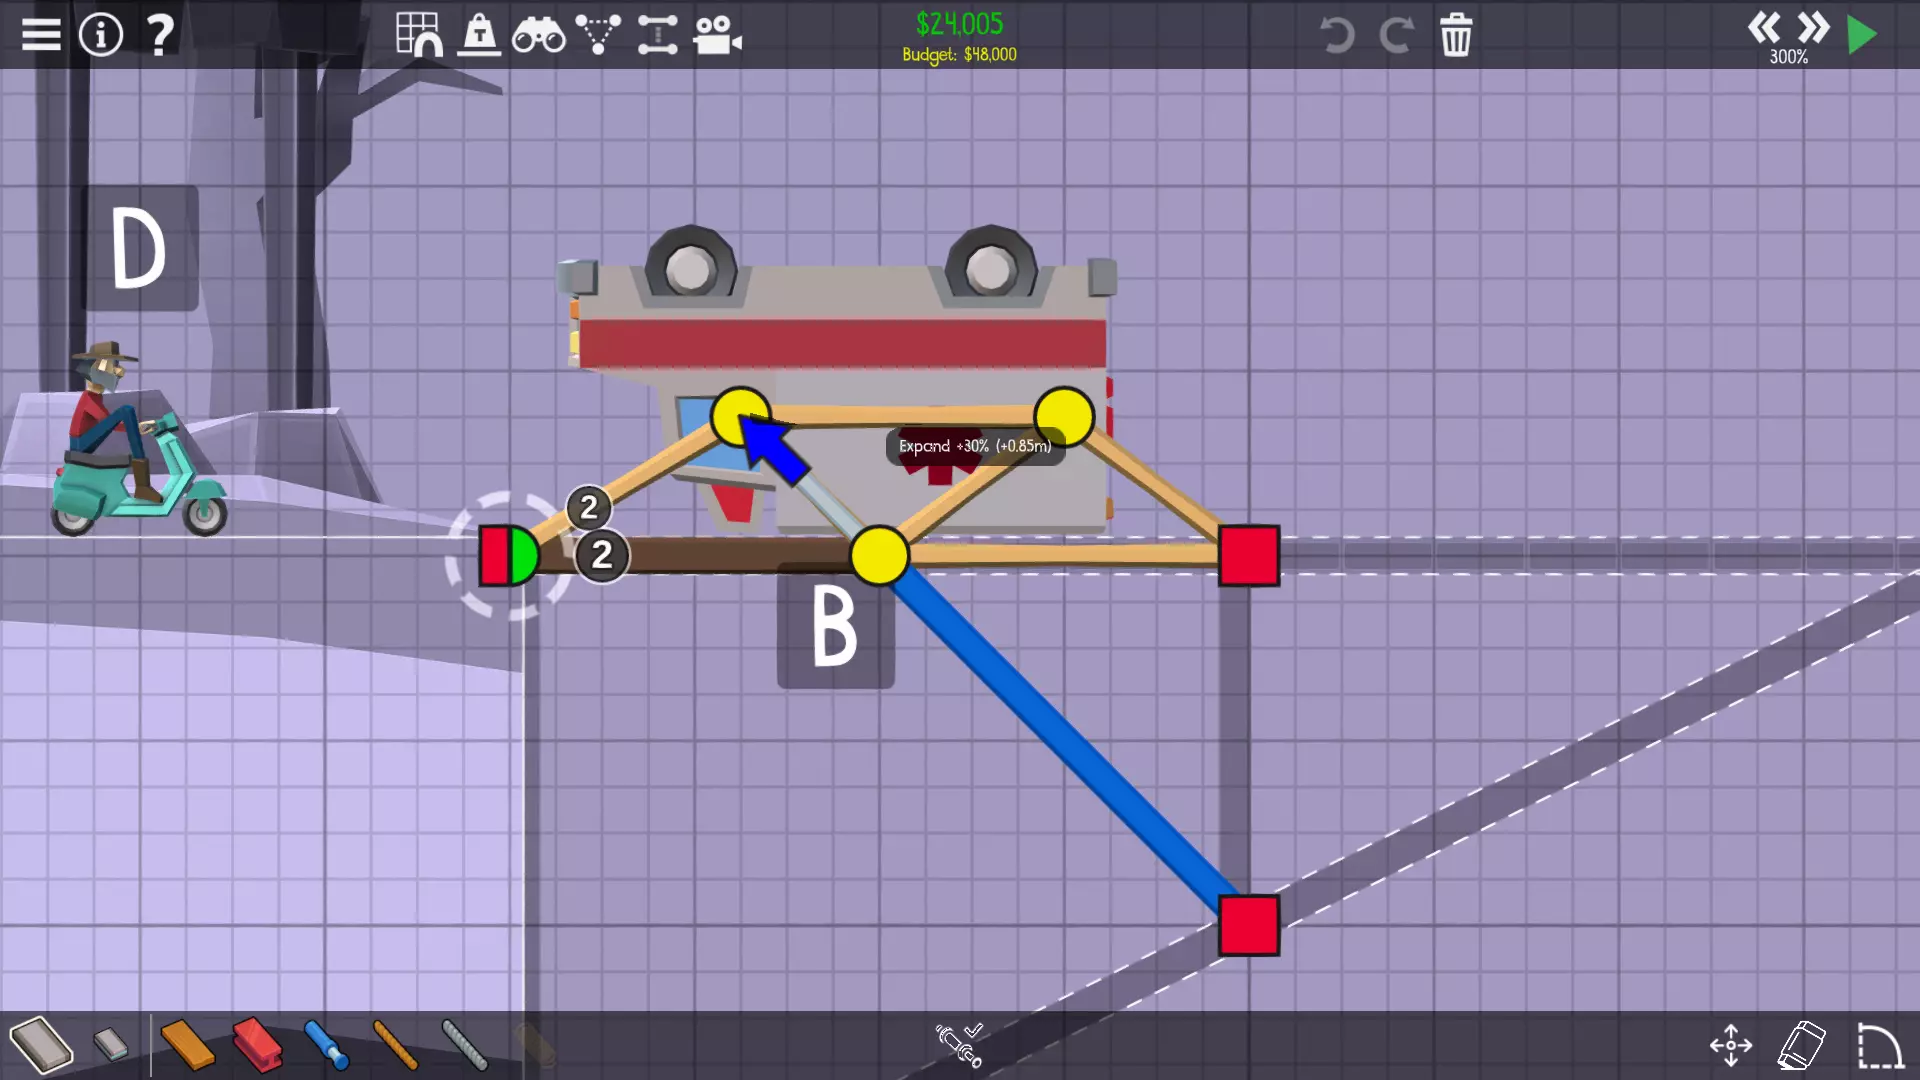Select the move tool crosshair icon
Screen dimensions: 1920x1080
[1731, 1045]
